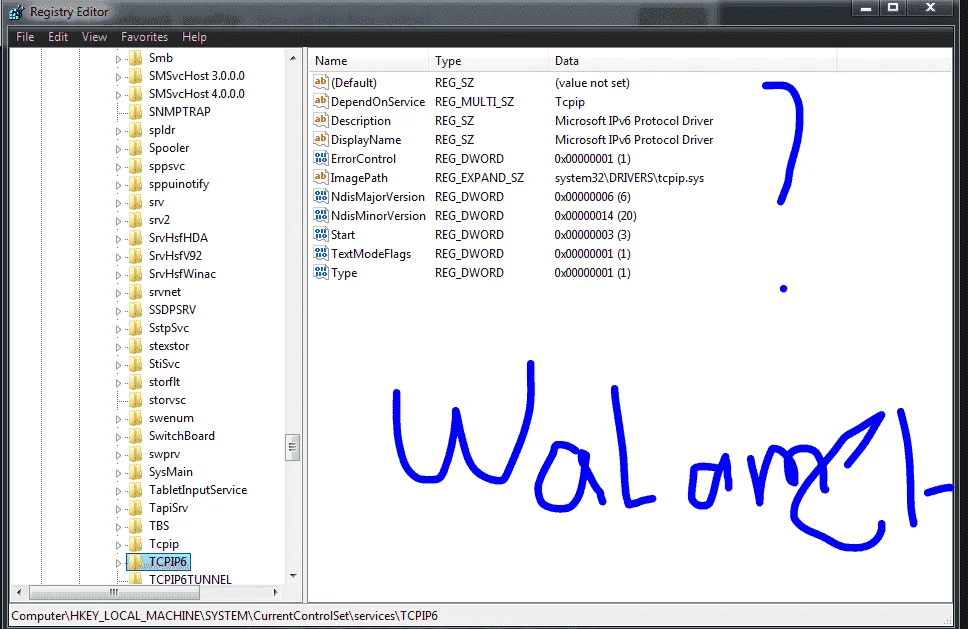Expand the spldr key
This screenshot has width=968, height=629.
click(x=118, y=131)
